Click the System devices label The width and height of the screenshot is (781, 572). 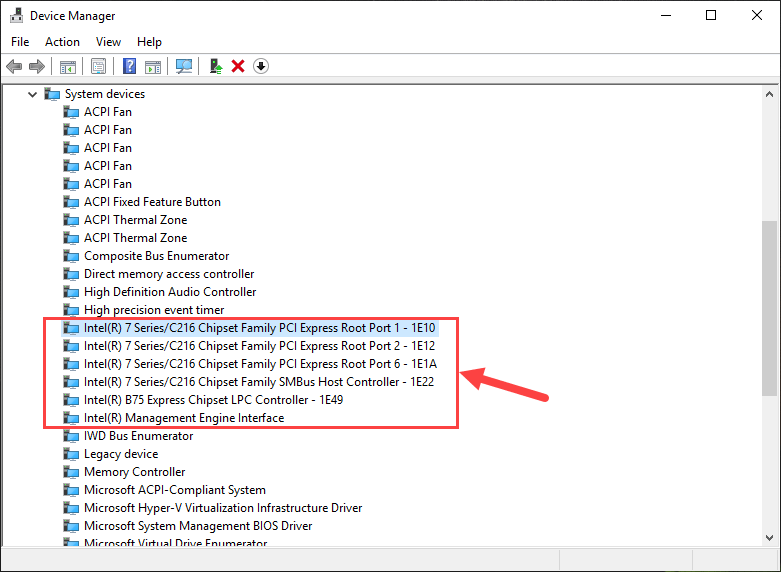[x=105, y=94]
